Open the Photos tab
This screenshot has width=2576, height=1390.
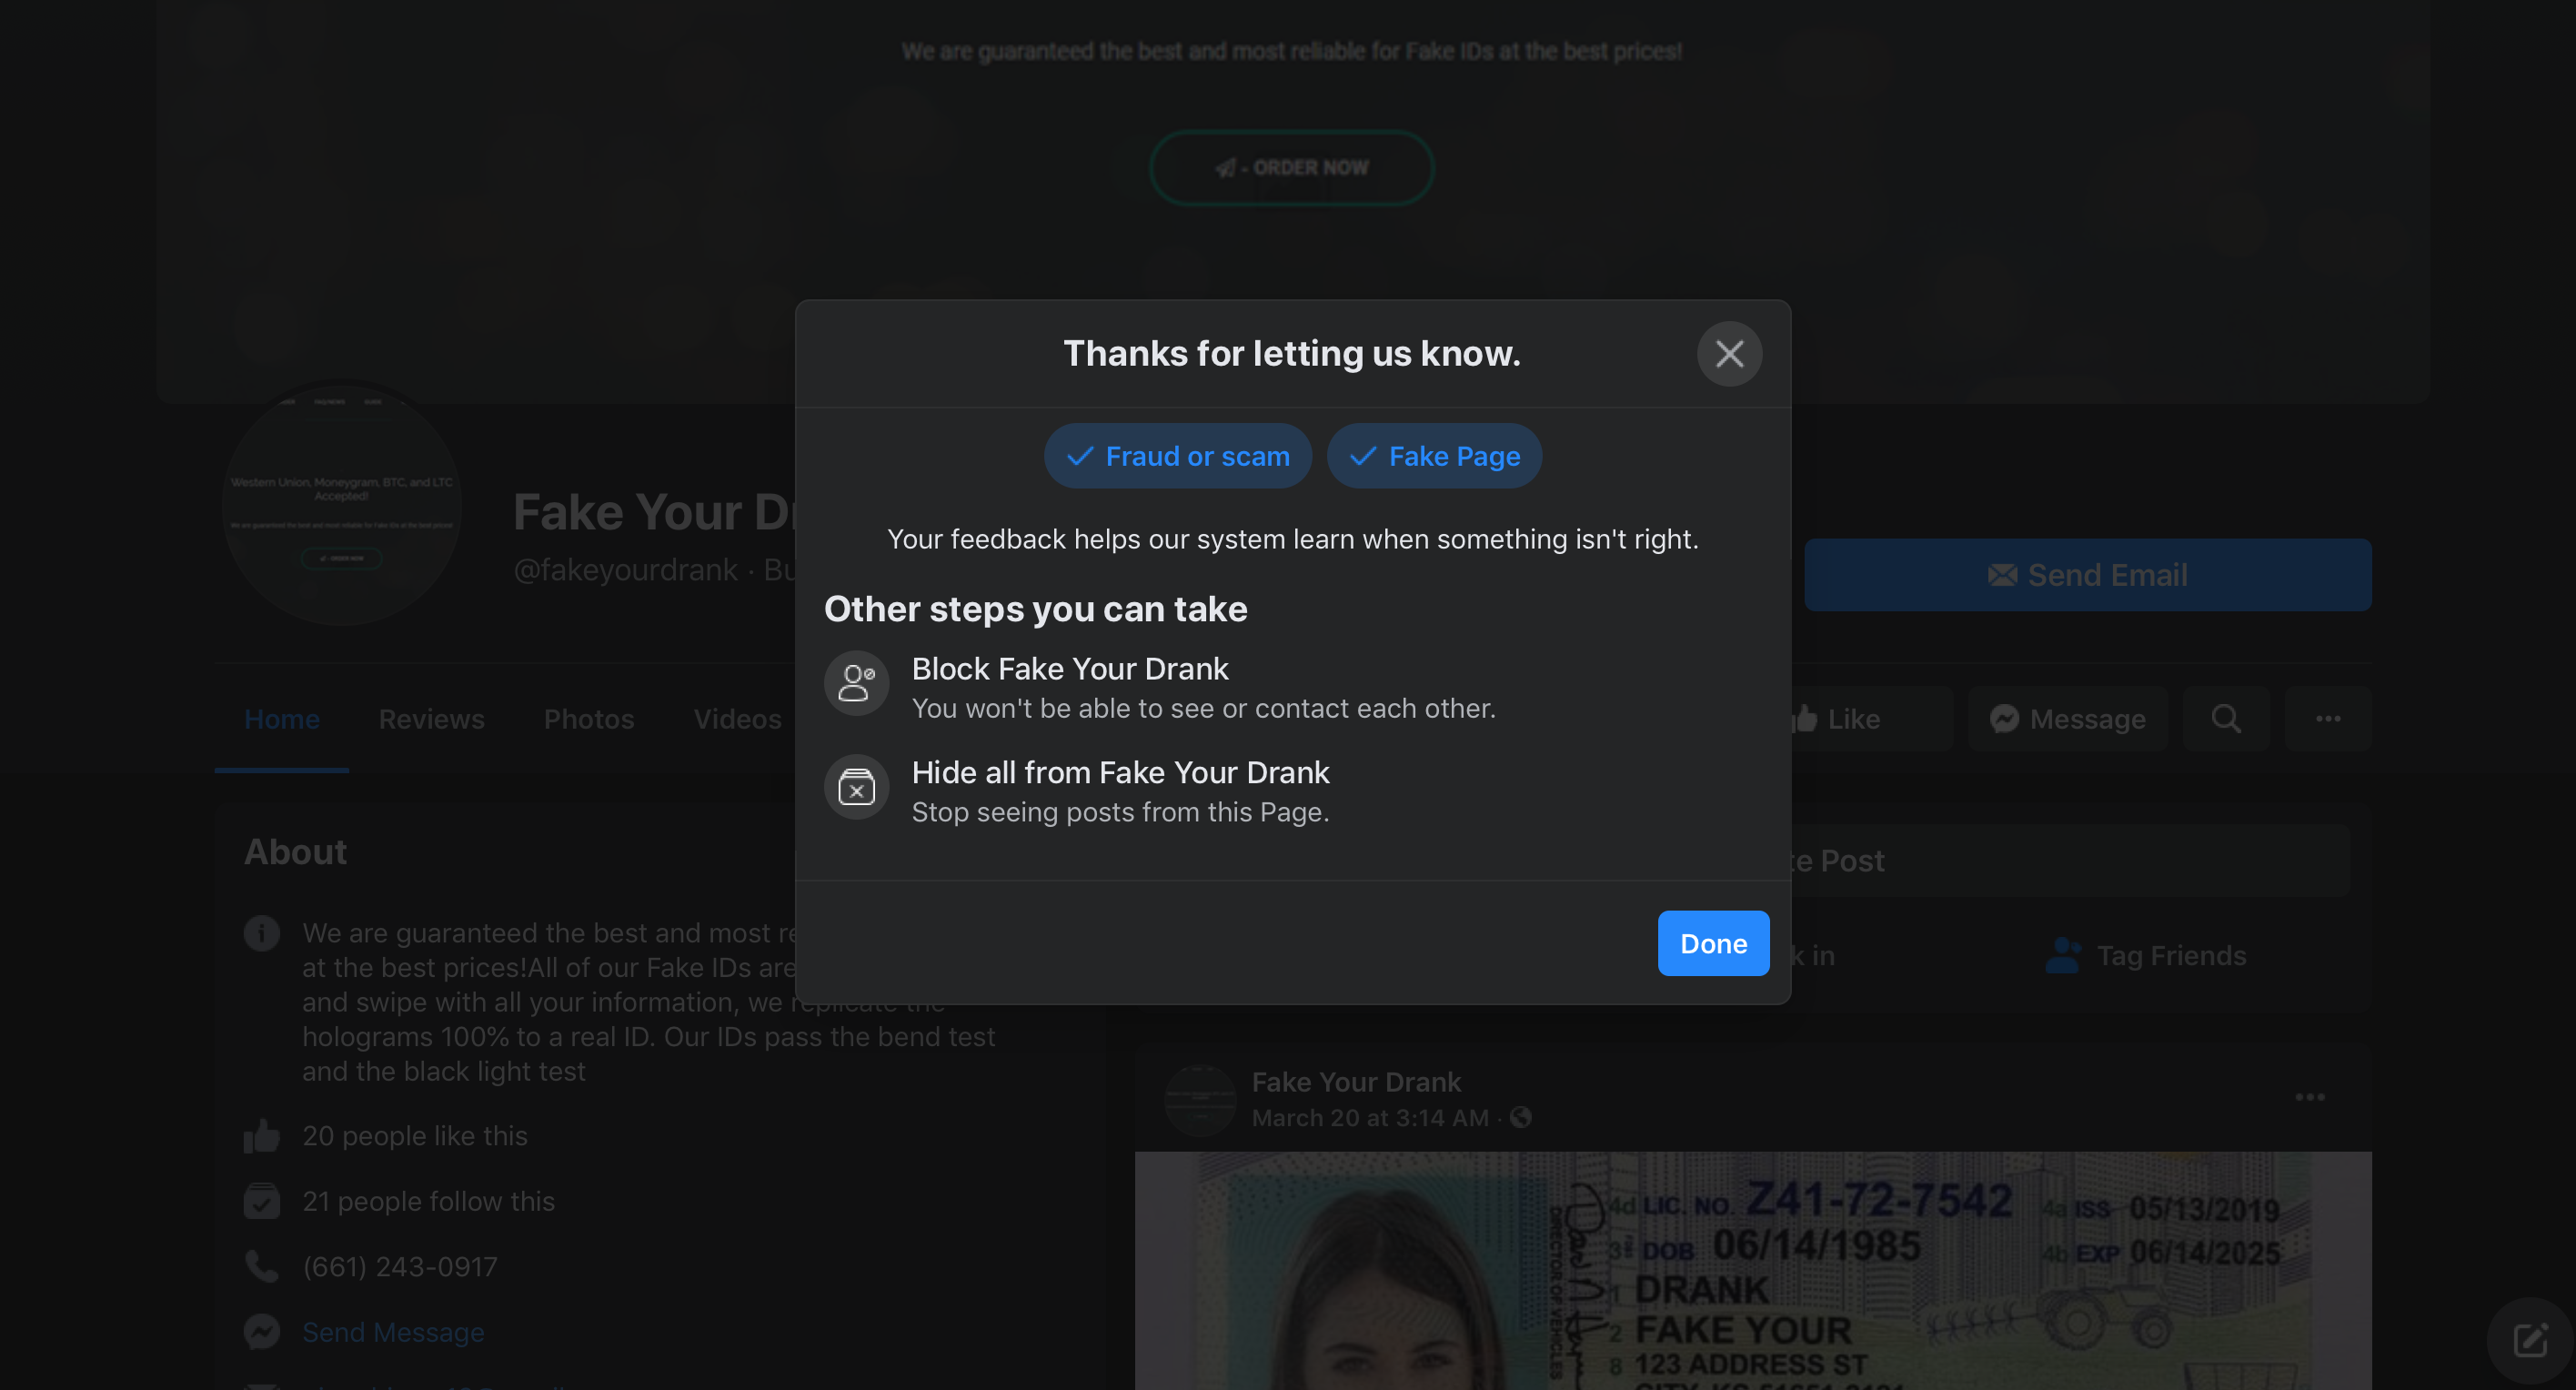click(589, 719)
